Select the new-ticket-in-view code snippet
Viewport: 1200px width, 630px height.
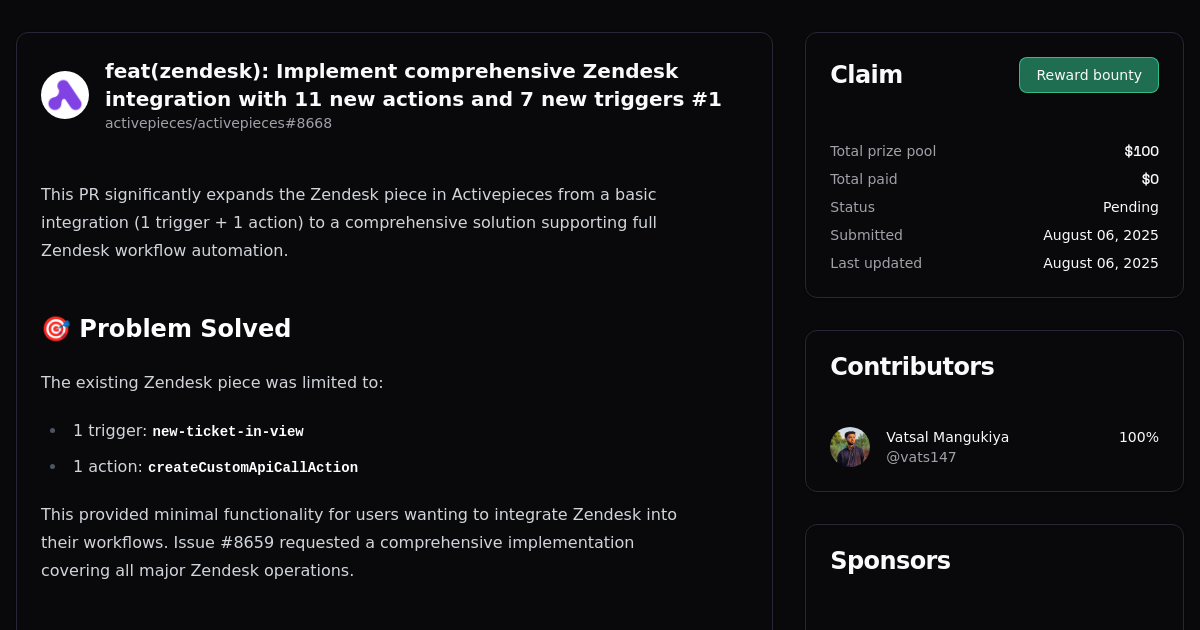tap(228, 431)
